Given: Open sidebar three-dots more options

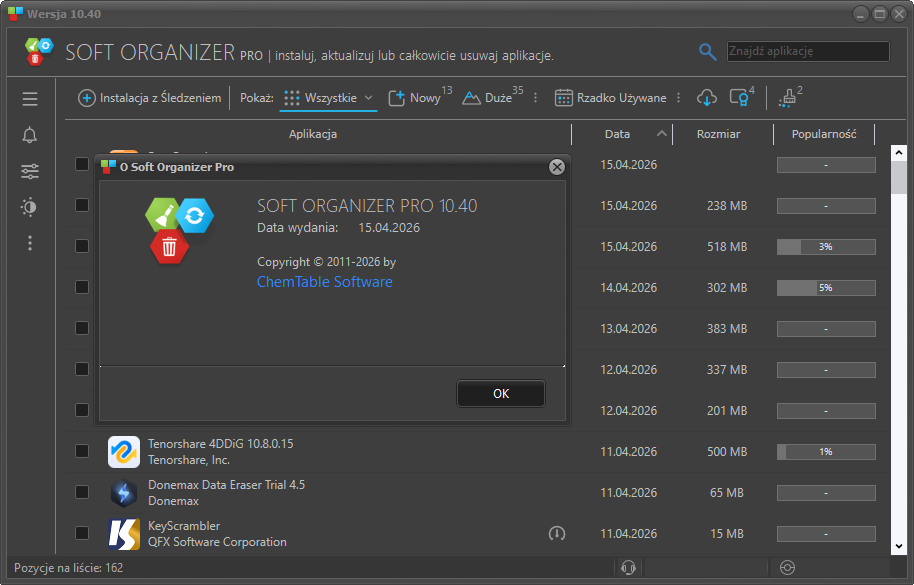Looking at the screenshot, I should [30, 243].
